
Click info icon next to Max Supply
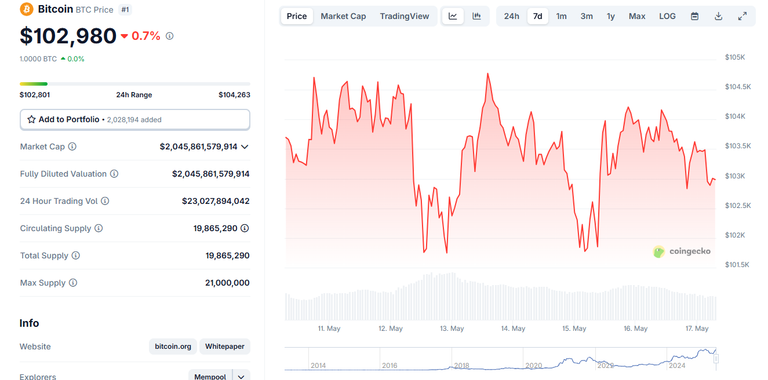pyautogui.click(x=73, y=283)
